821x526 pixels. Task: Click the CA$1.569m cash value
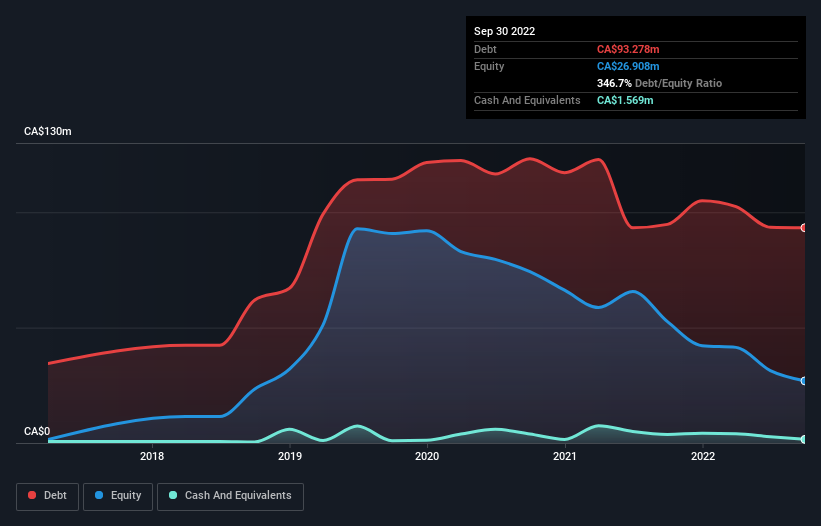[625, 100]
